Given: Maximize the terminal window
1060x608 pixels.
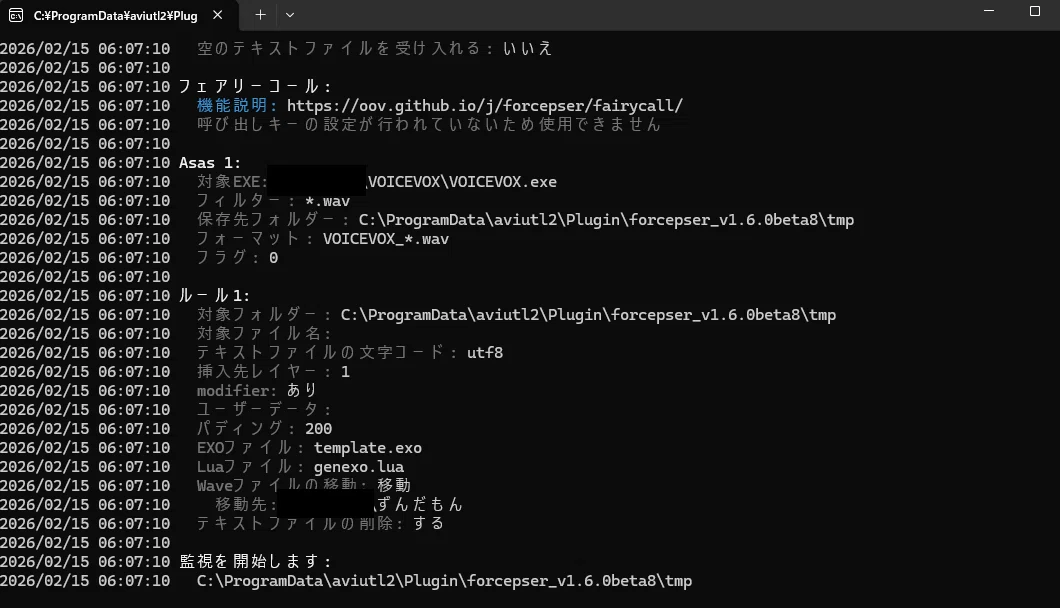Looking at the screenshot, I should click(x=1034, y=11).
